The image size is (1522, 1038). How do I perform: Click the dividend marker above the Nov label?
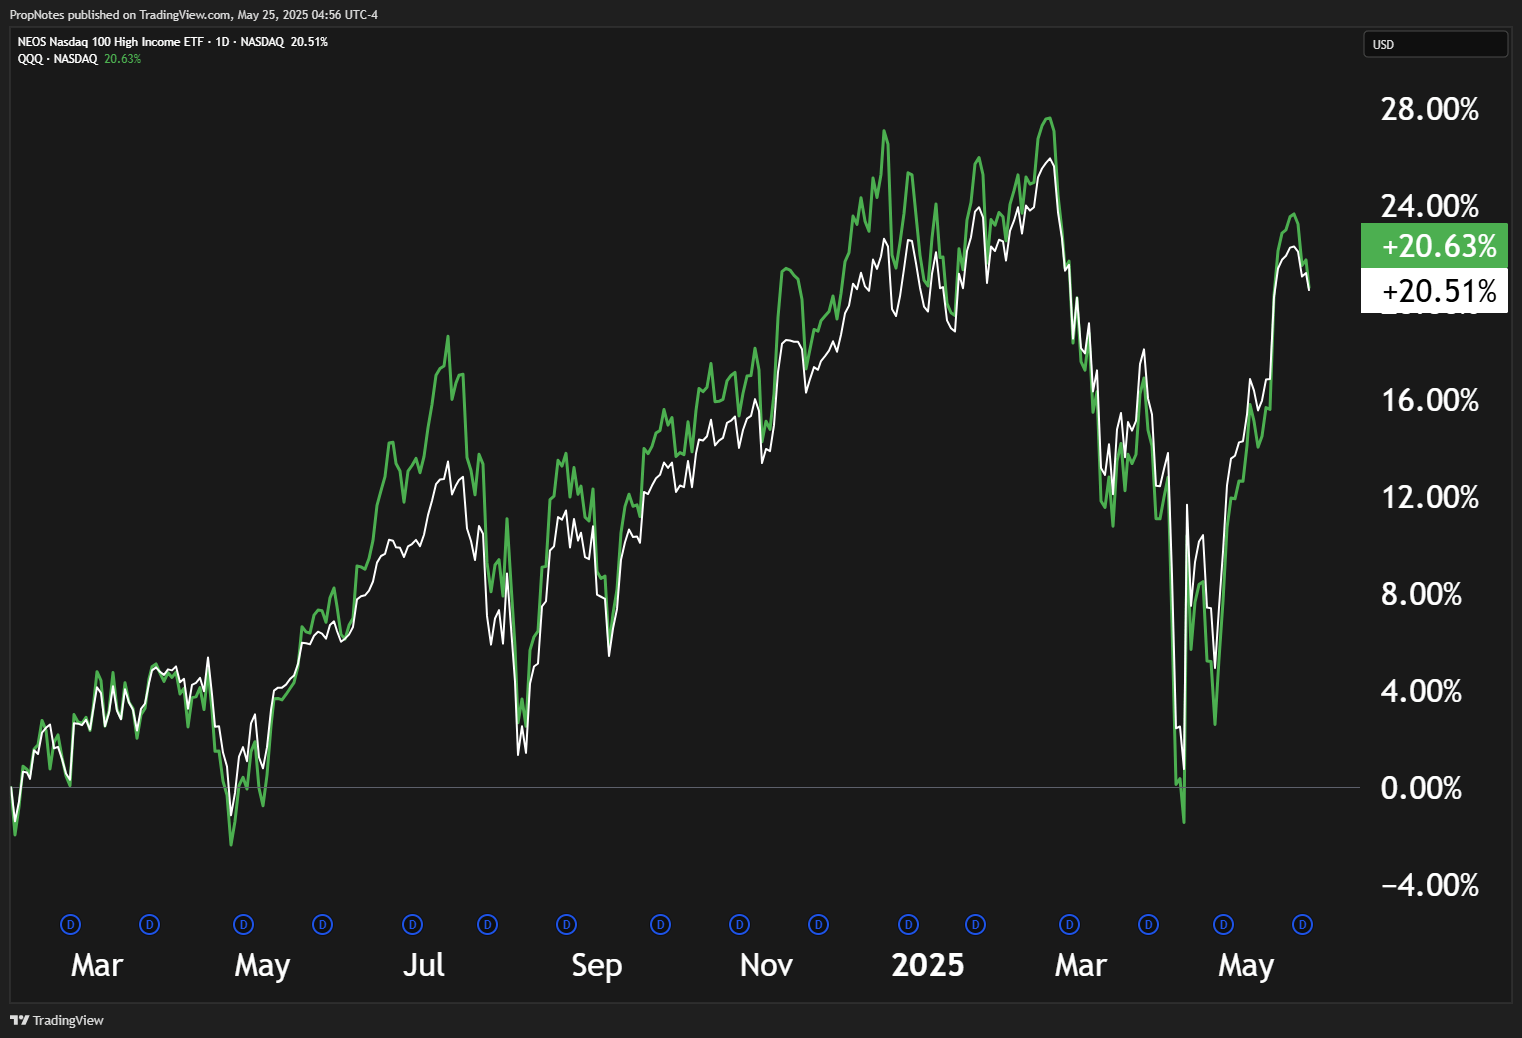738,925
